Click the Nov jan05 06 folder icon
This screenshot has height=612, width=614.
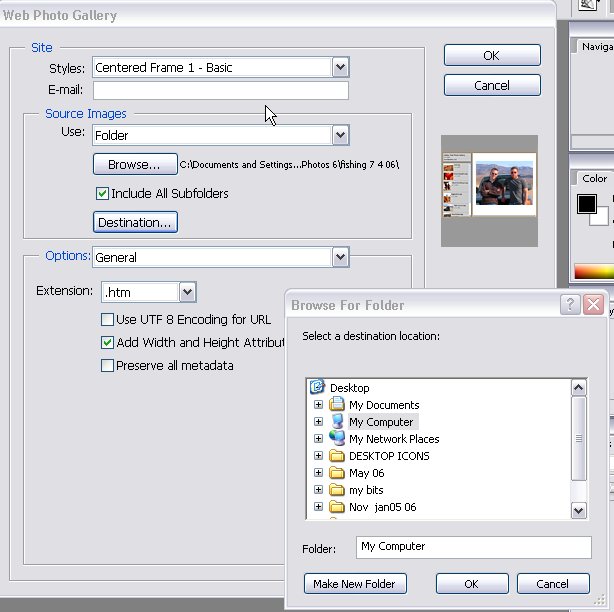click(x=337, y=507)
